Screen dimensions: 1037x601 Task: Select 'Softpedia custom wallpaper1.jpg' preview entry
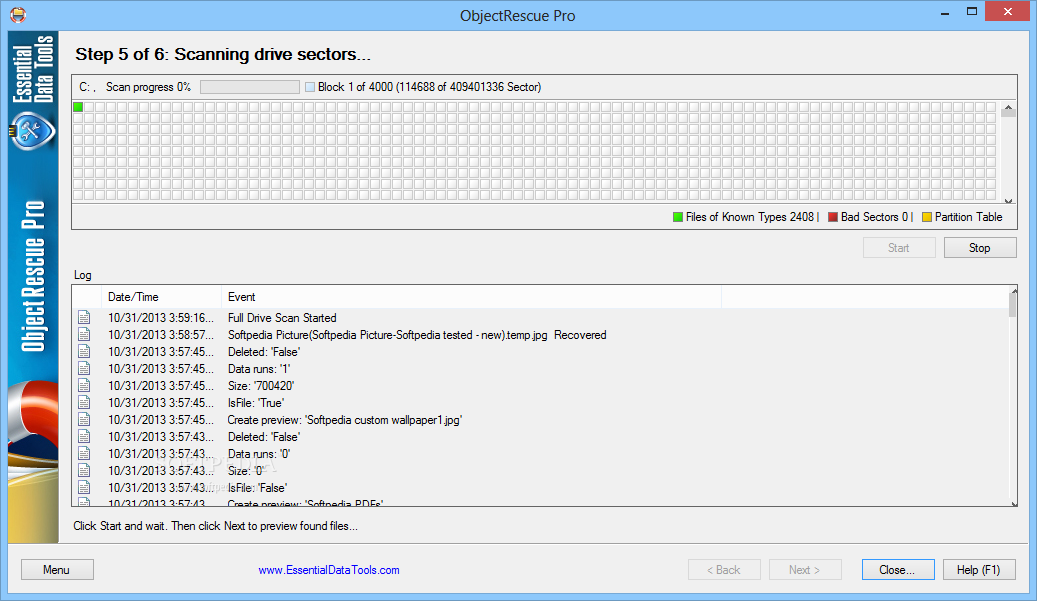tap(345, 420)
